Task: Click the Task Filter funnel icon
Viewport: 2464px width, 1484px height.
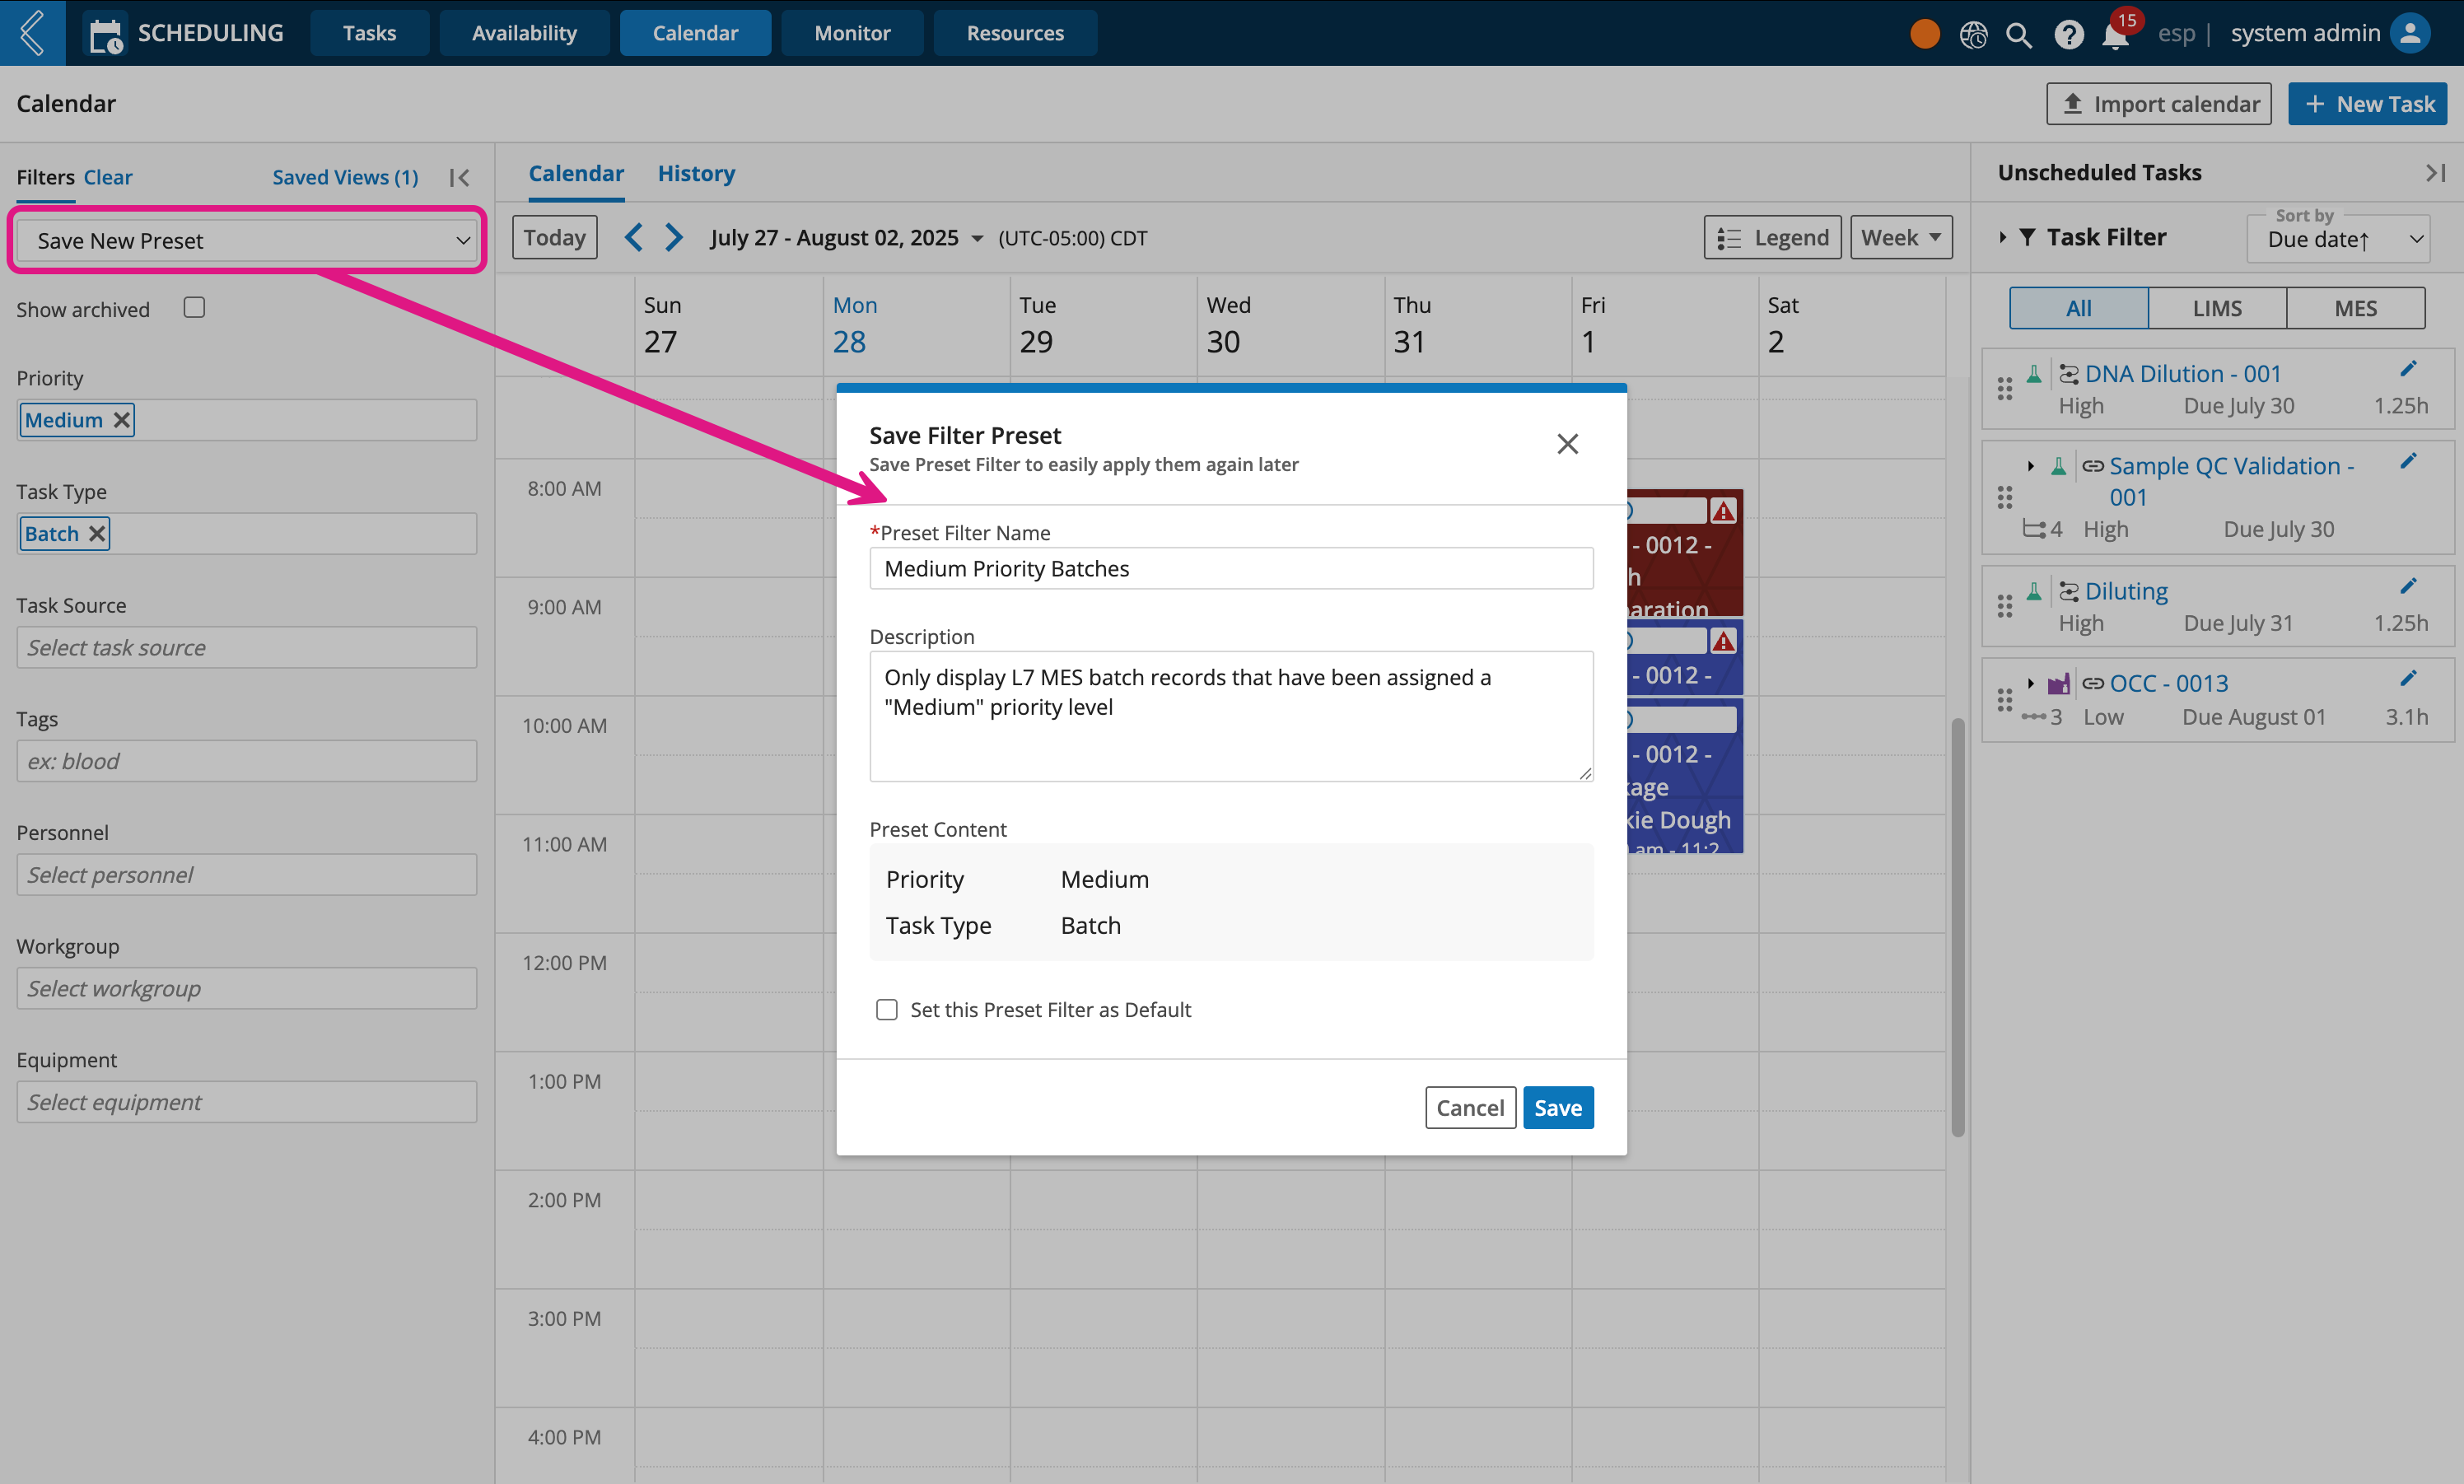Action: coord(2027,237)
